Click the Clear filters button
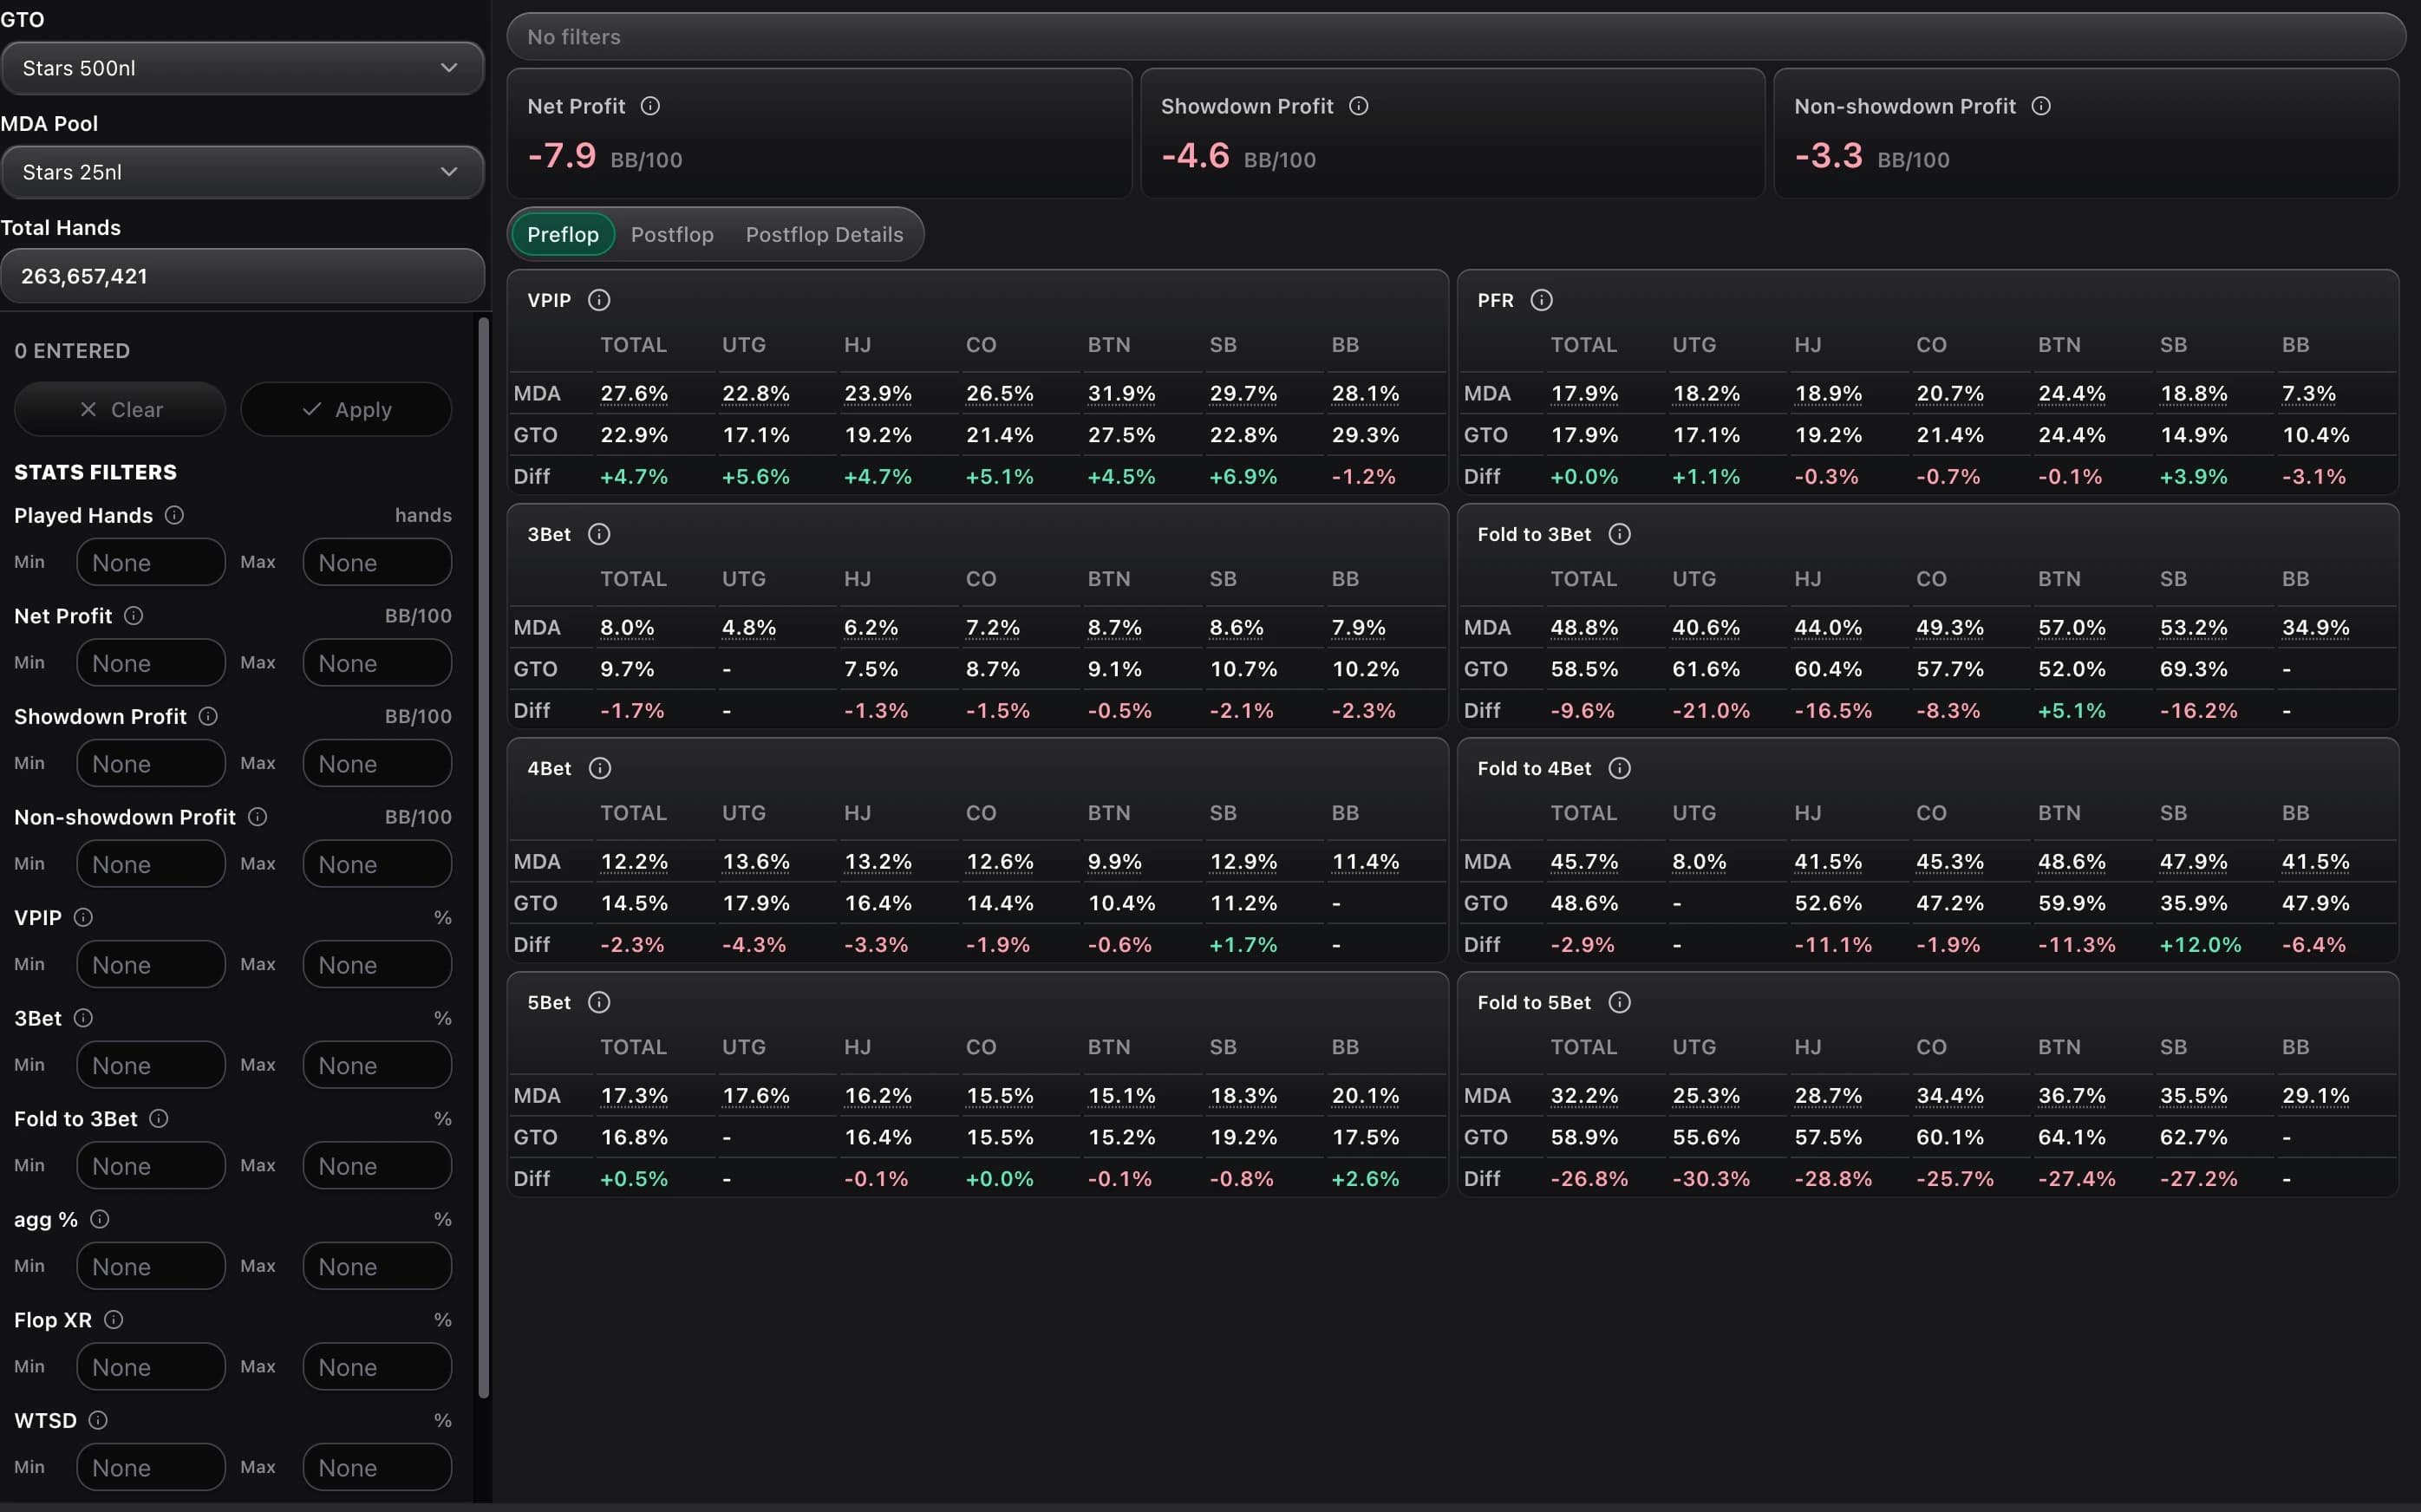This screenshot has height=1512, width=2421. [120, 409]
